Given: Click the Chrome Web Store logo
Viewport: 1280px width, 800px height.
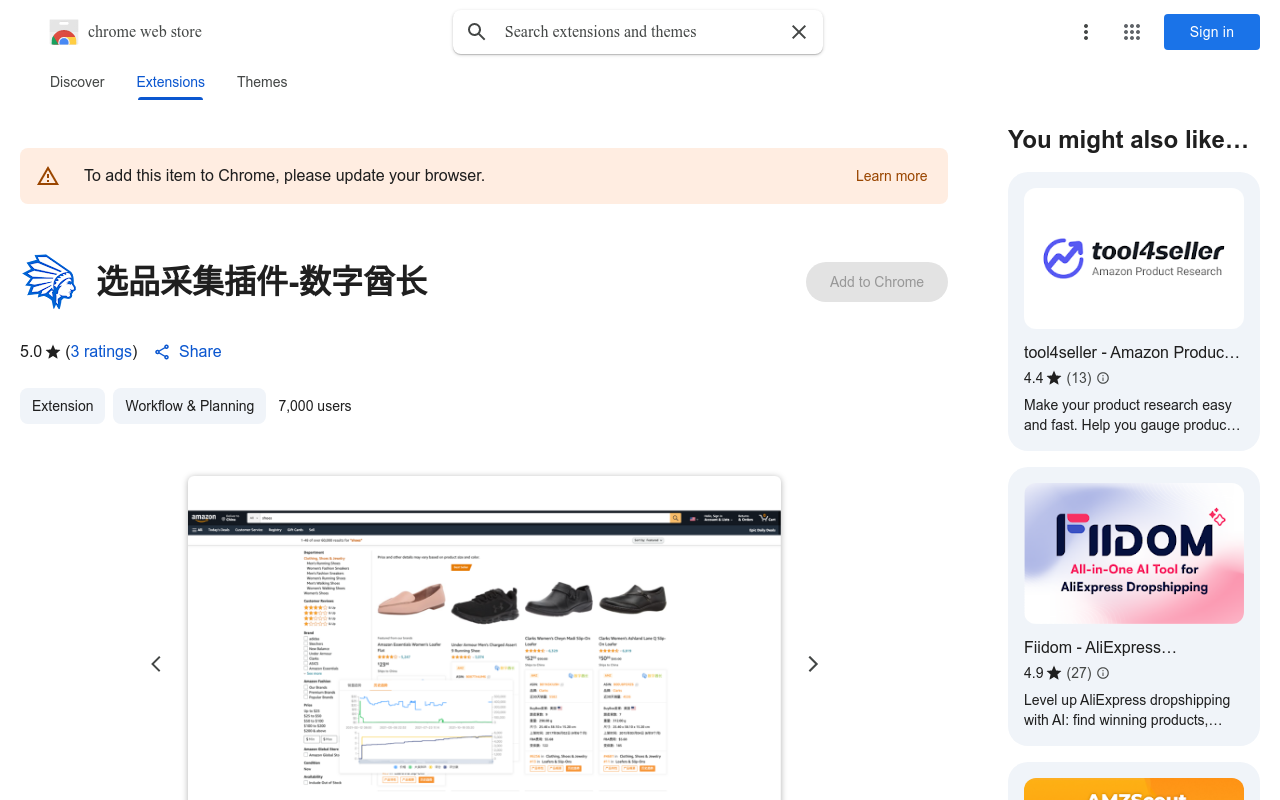Looking at the screenshot, I should [64, 32].
